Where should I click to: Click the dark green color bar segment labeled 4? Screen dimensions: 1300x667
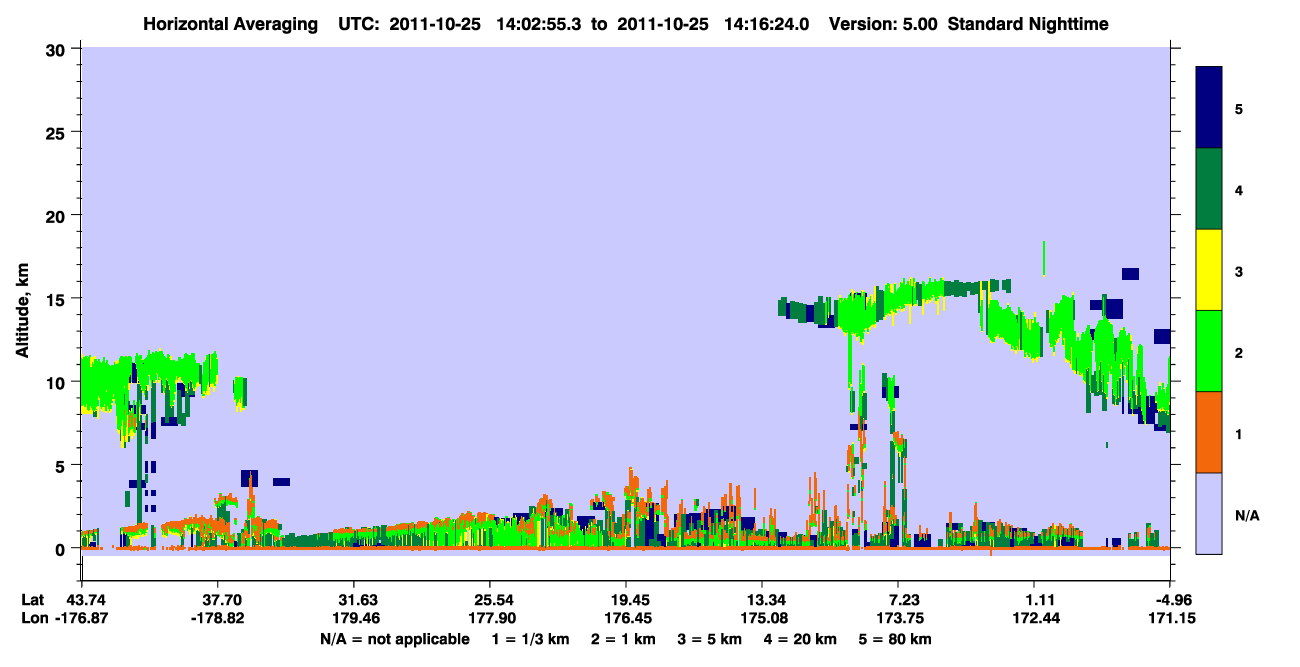(x=1210, y=189)
